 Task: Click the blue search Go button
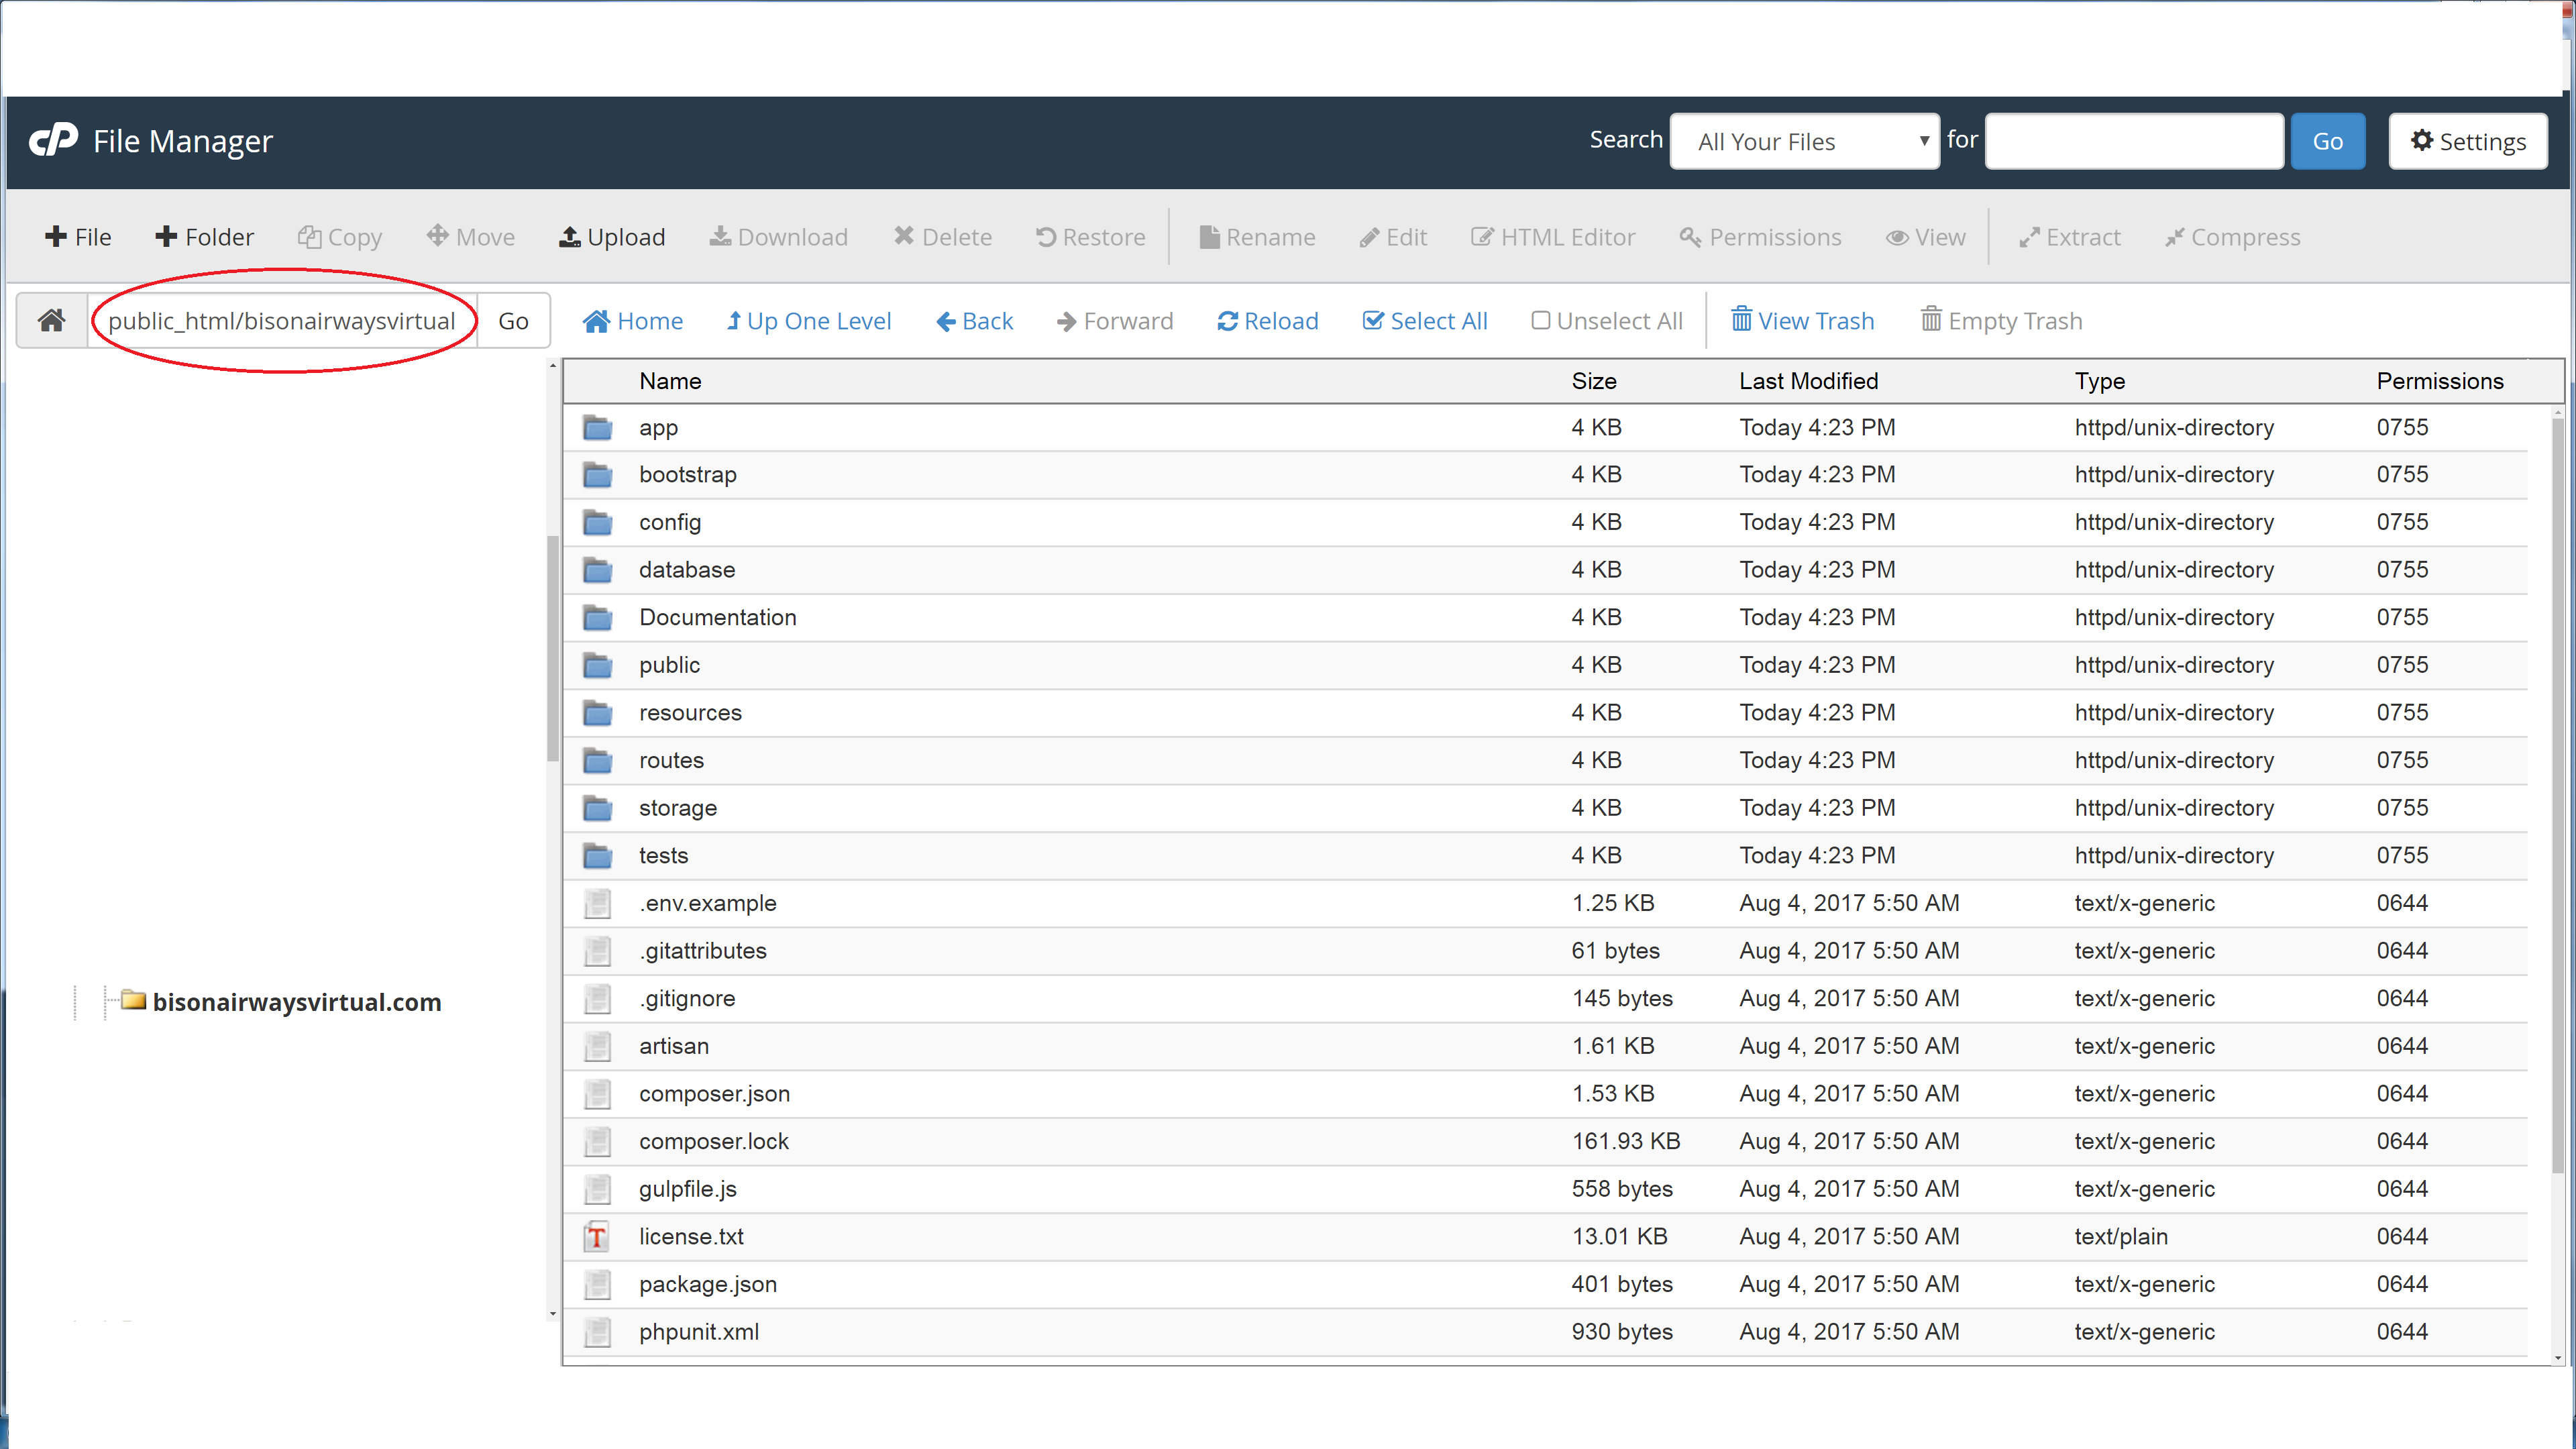click(2327, 141)
